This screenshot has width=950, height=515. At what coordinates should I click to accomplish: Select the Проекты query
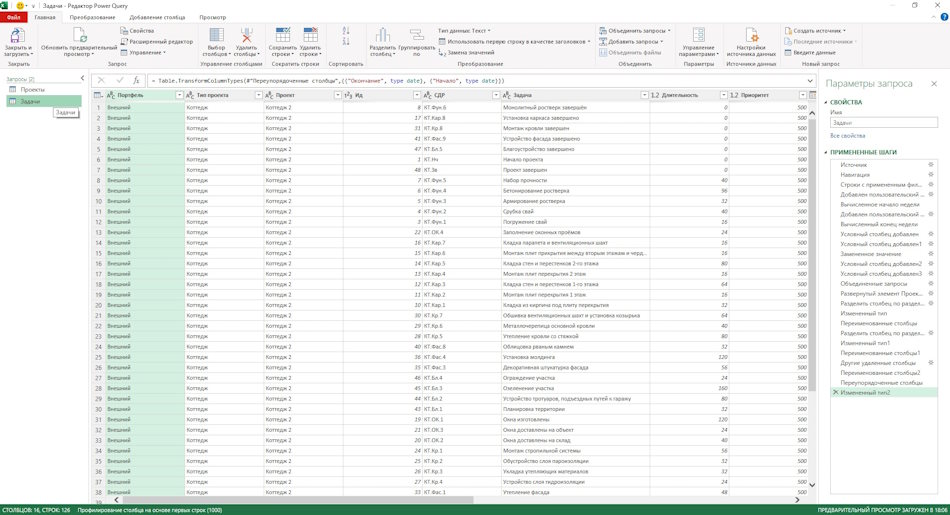tap(44, 90)
